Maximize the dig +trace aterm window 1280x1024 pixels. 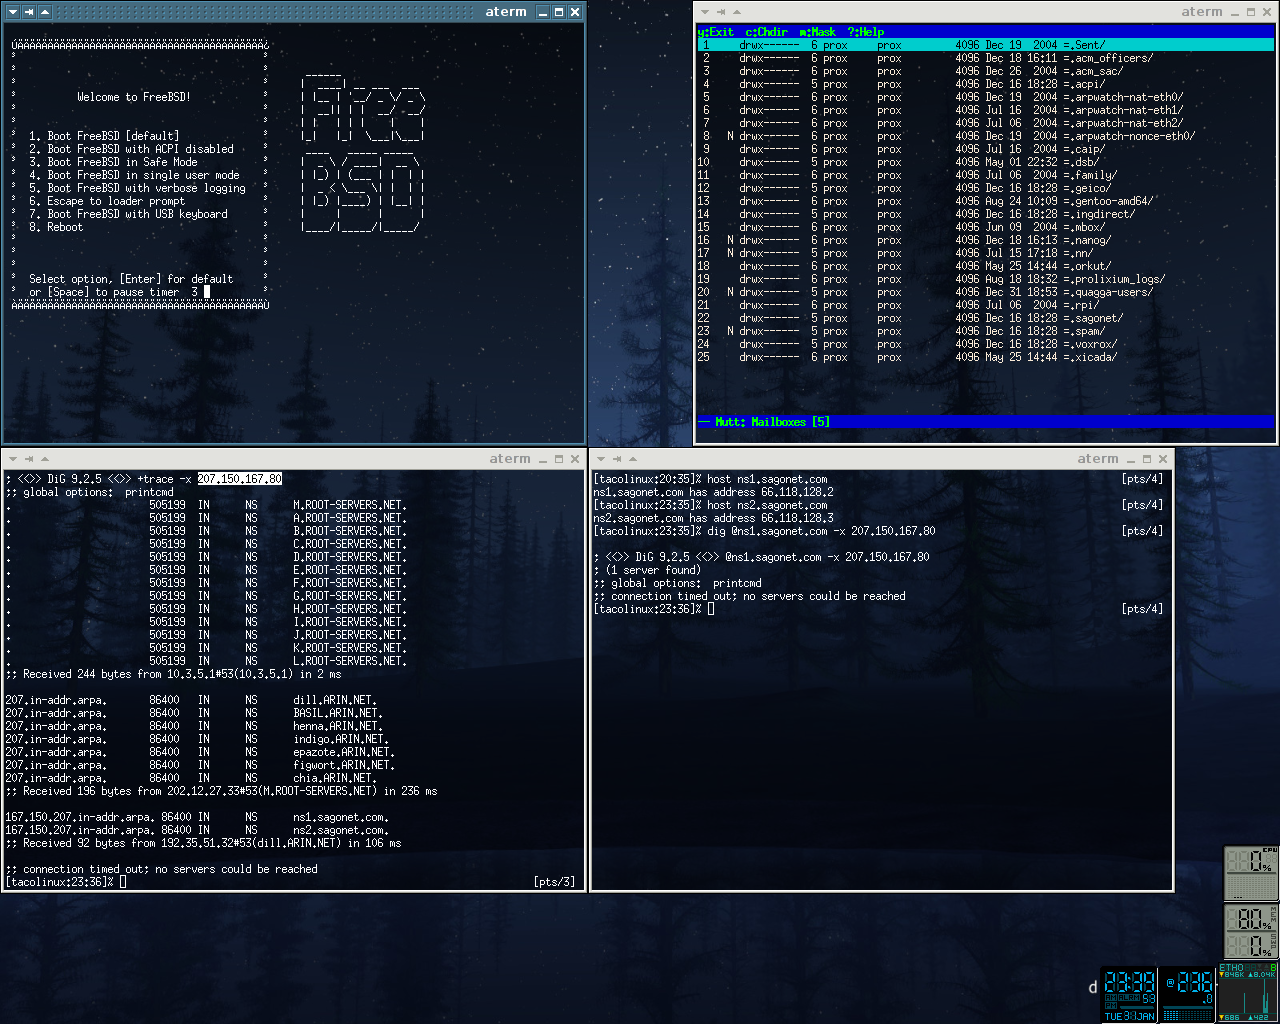[x=559, y=459]
